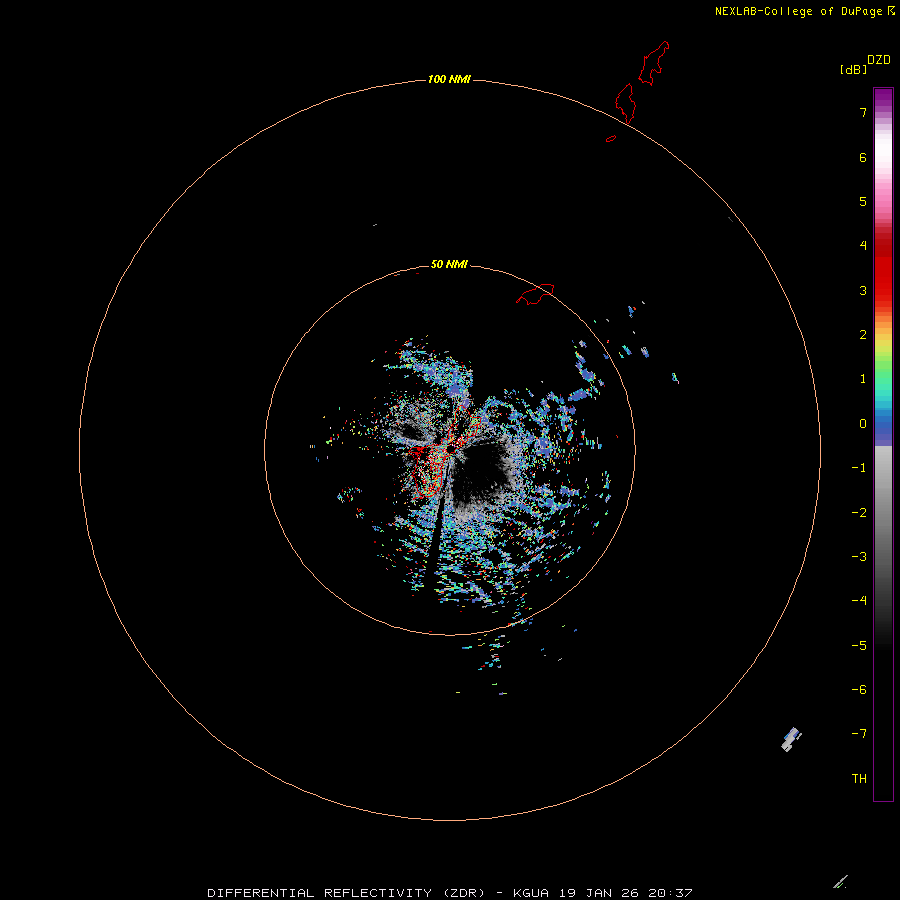The image size is (900, 900).
Task: Click the 6 tick label on the scale
Action: click(x=863, y=157)
